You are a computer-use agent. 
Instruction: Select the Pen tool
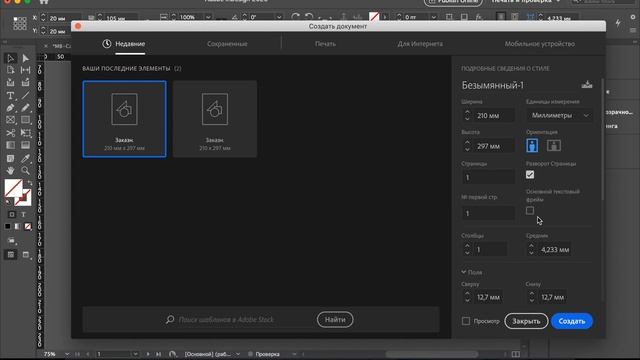click(x=11, y=108)
